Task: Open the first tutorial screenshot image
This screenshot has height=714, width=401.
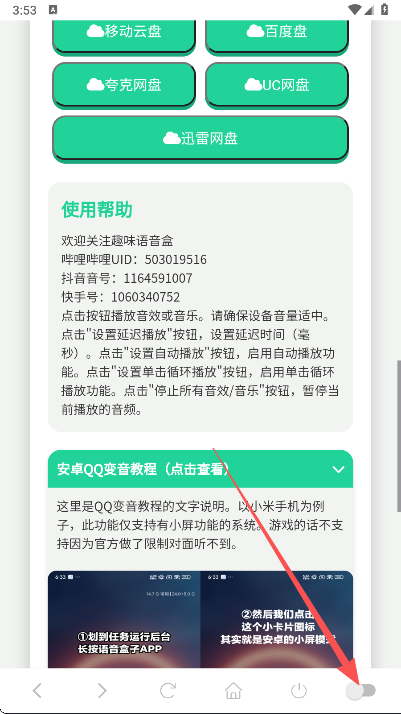Action: (124, 619)
